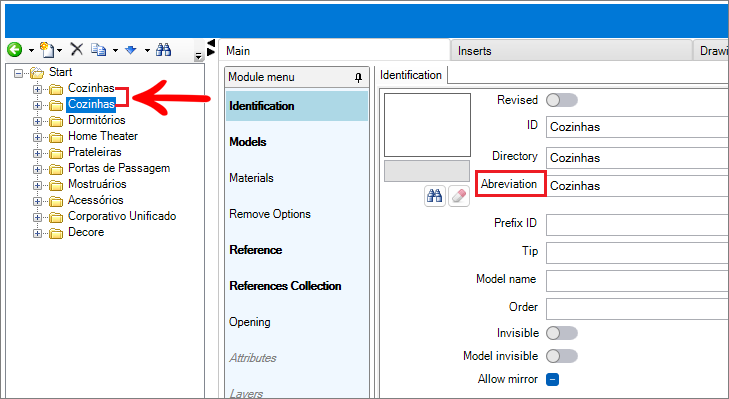This screenshot has width=729, height=399.
Task: Switch to the Inserts tab
Action: coord(571,50)
